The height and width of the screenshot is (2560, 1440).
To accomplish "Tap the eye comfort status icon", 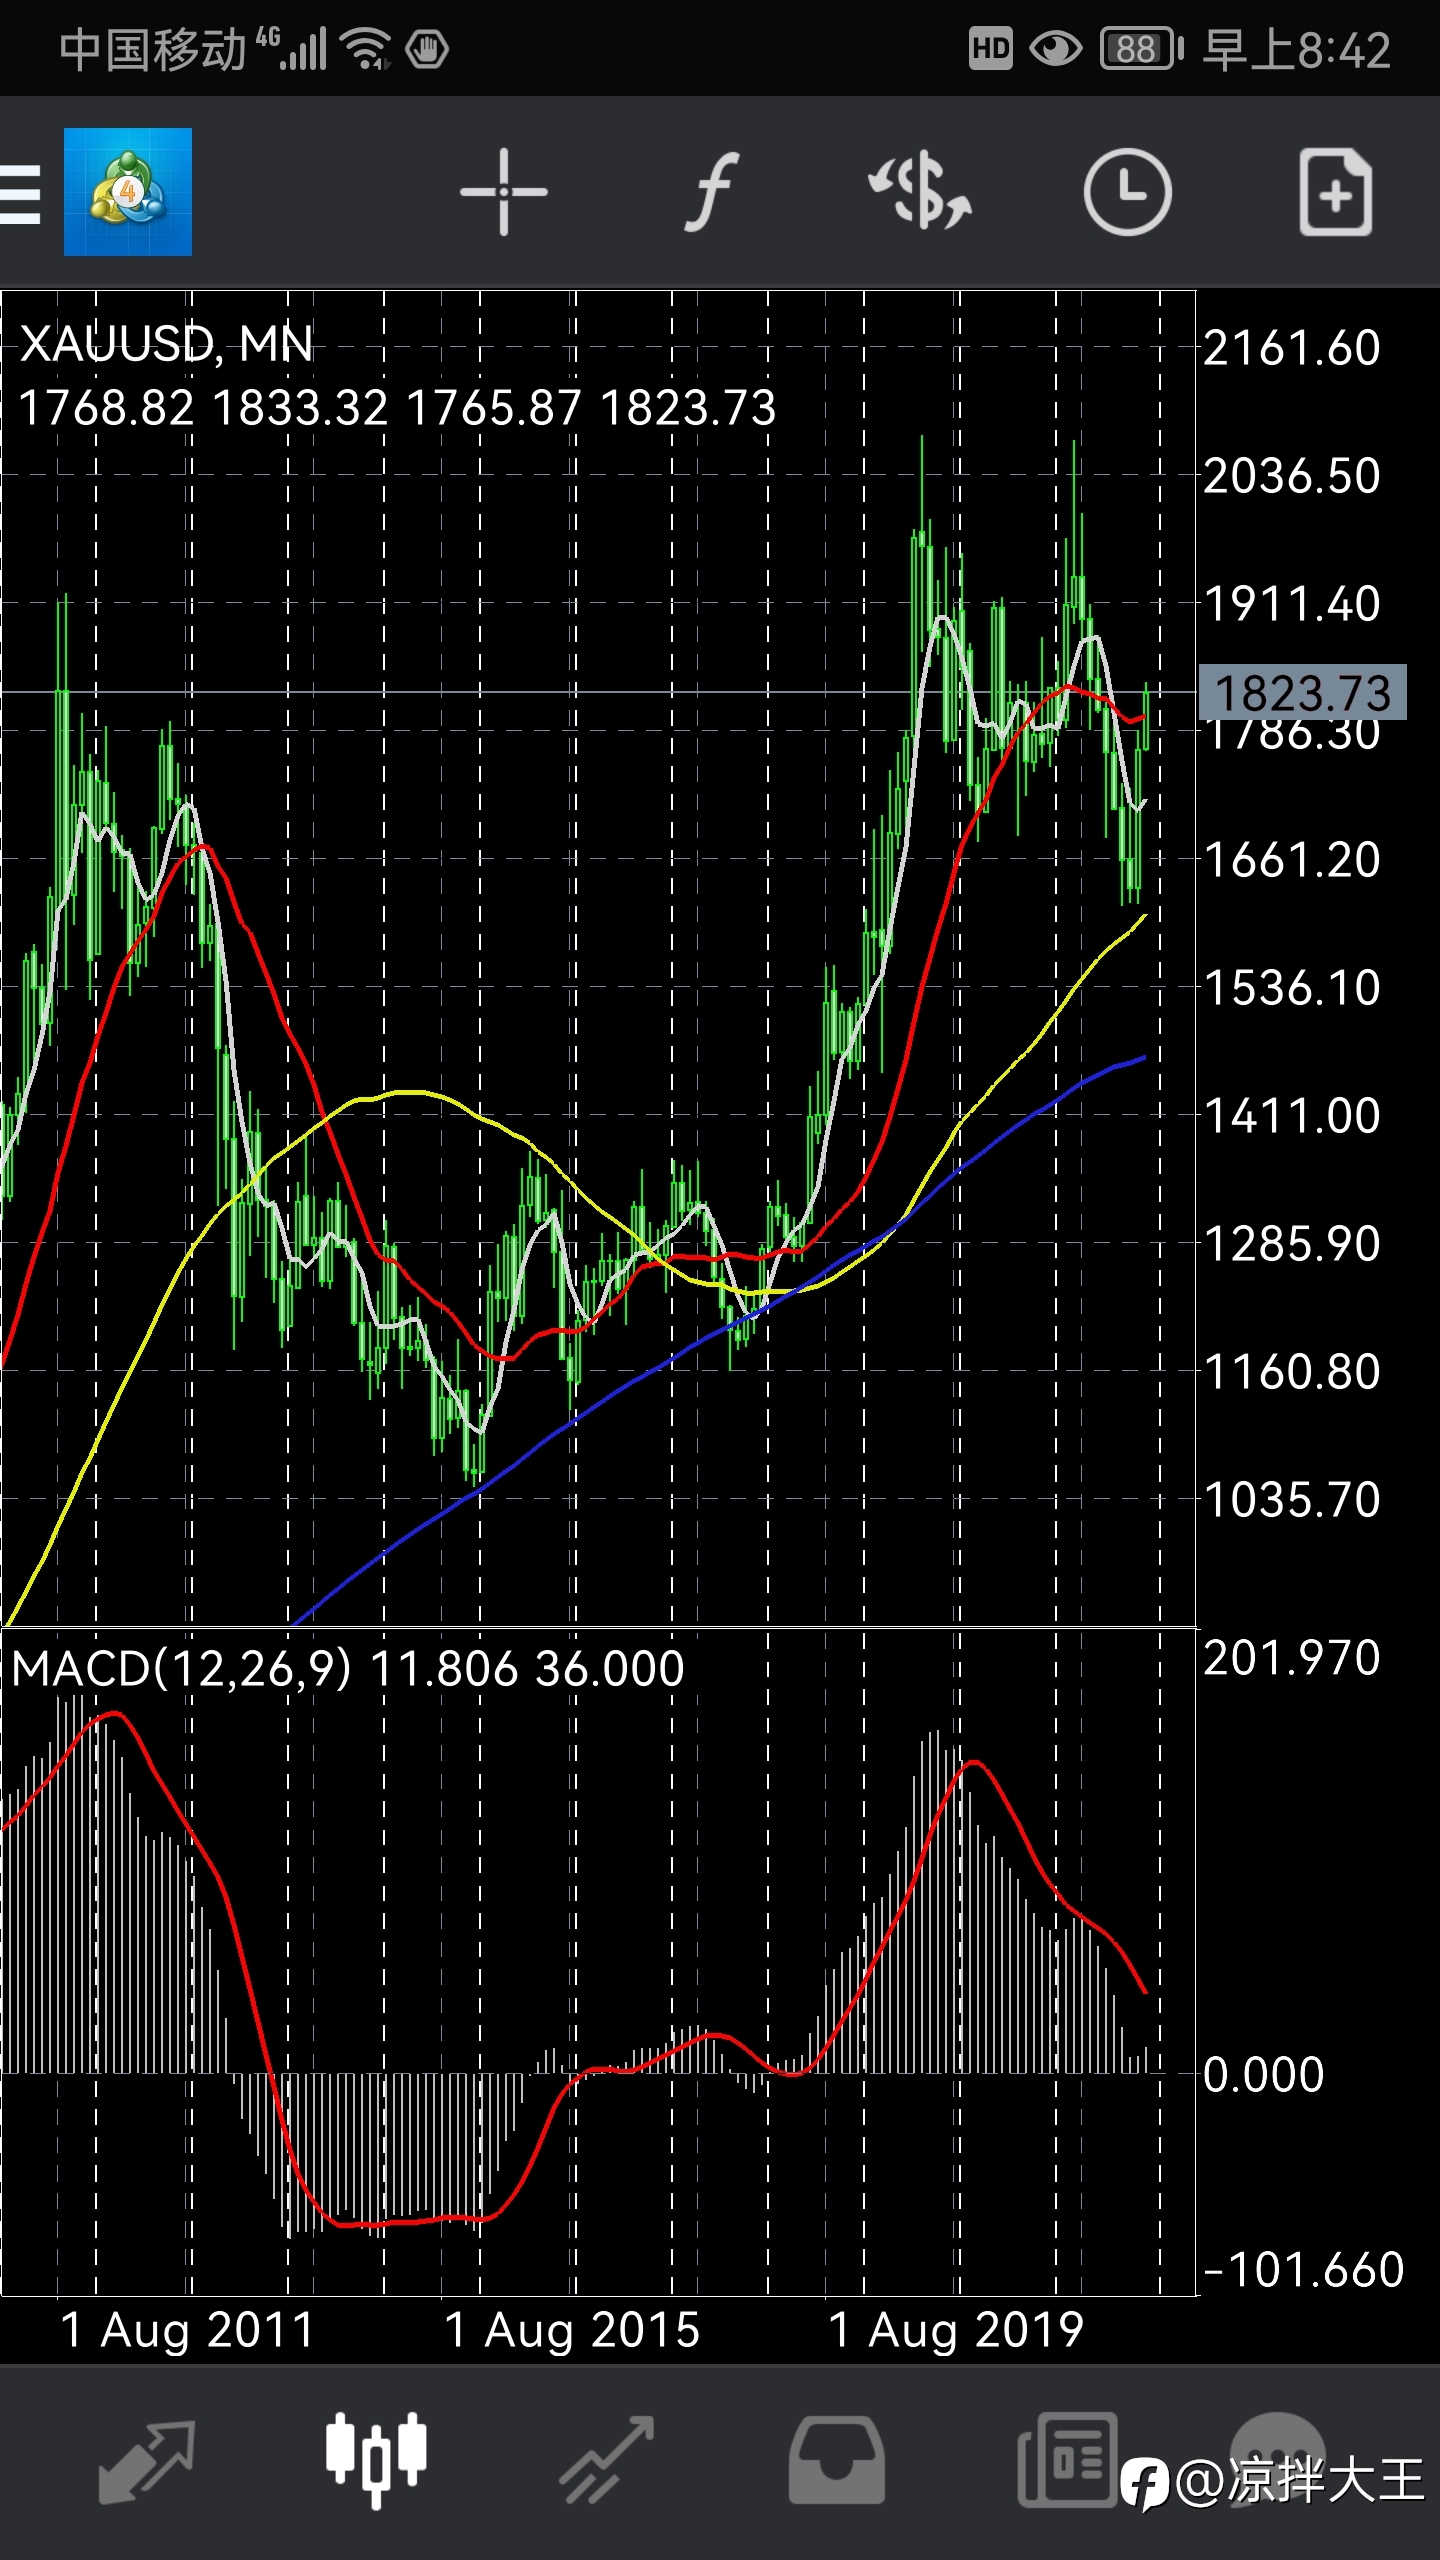I will (x=1055, y=49).
